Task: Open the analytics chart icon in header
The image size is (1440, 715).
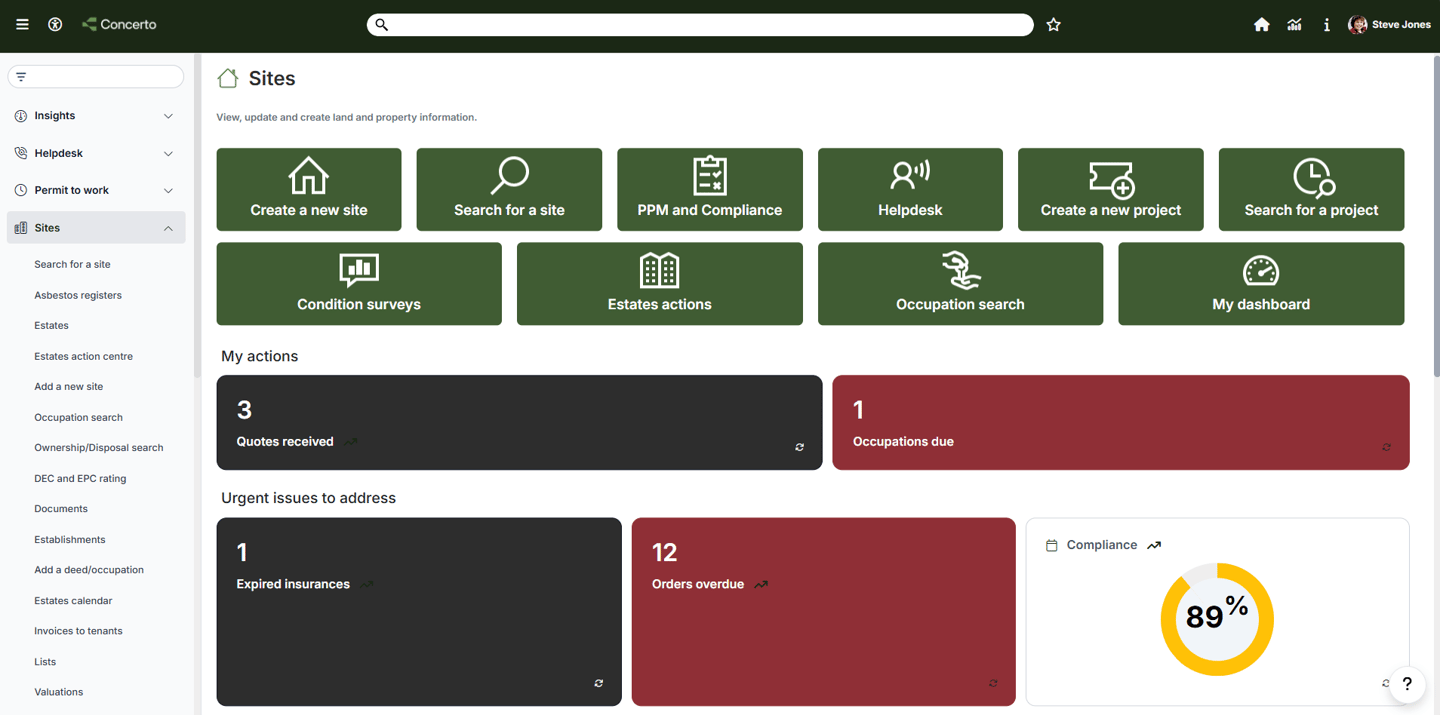Action: [1295, 25]
